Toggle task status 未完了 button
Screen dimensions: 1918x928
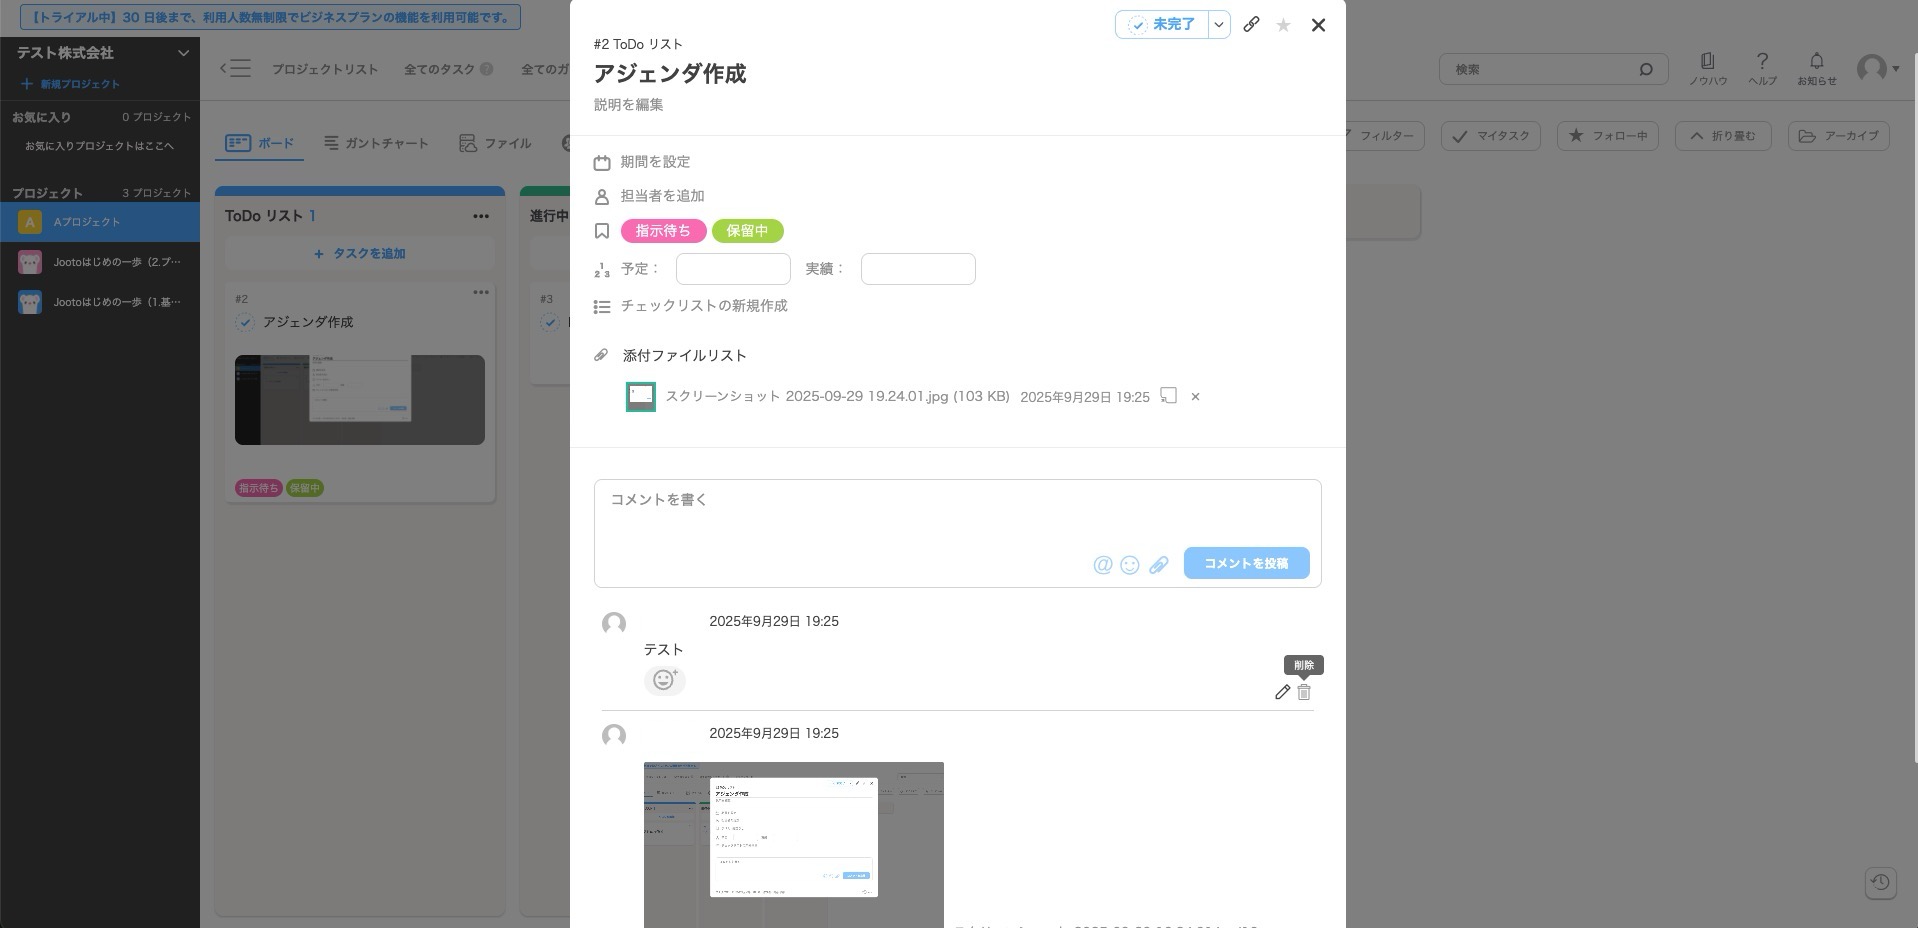tap(1162, 25)
